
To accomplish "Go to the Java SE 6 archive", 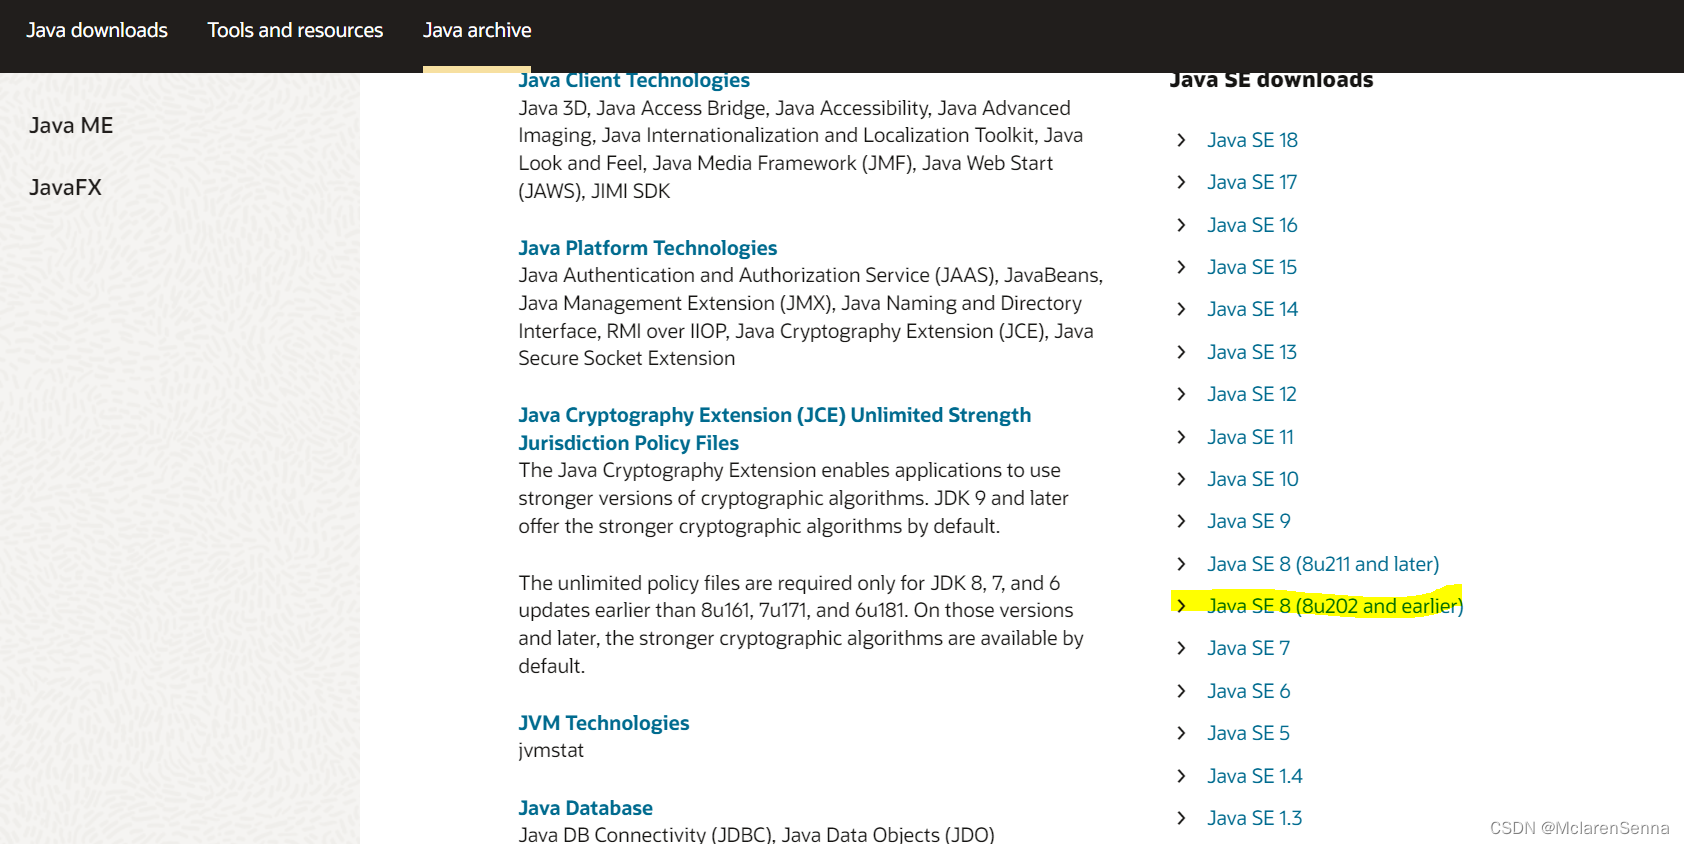I will click(1249, 691).
